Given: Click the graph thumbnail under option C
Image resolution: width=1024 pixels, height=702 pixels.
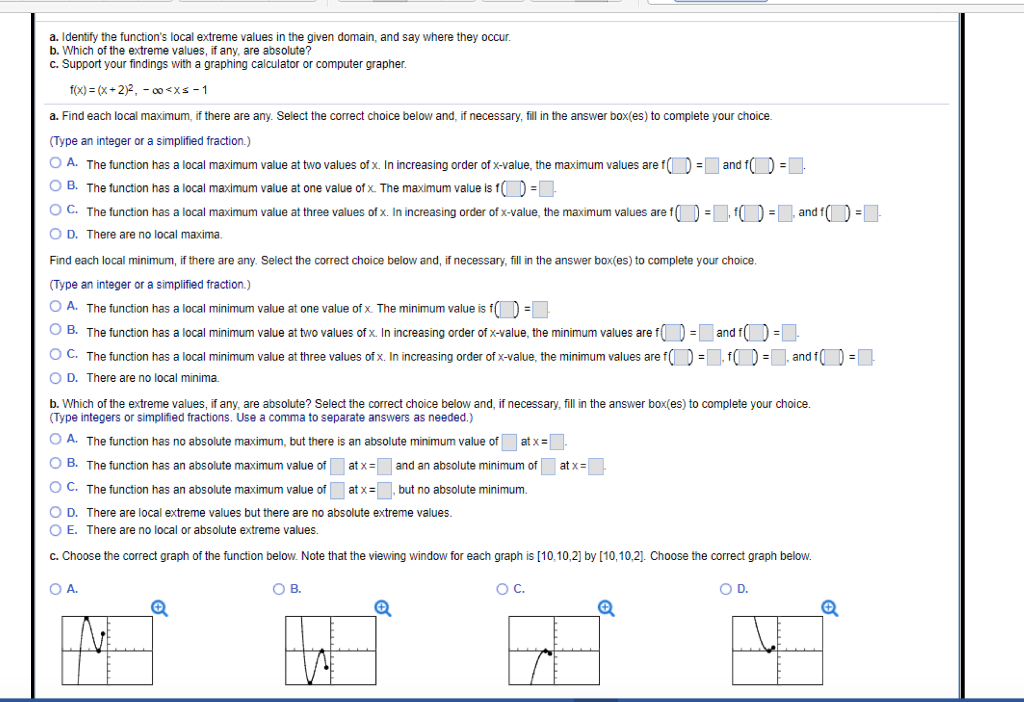Looking at the screenshot, I should 553,651.
